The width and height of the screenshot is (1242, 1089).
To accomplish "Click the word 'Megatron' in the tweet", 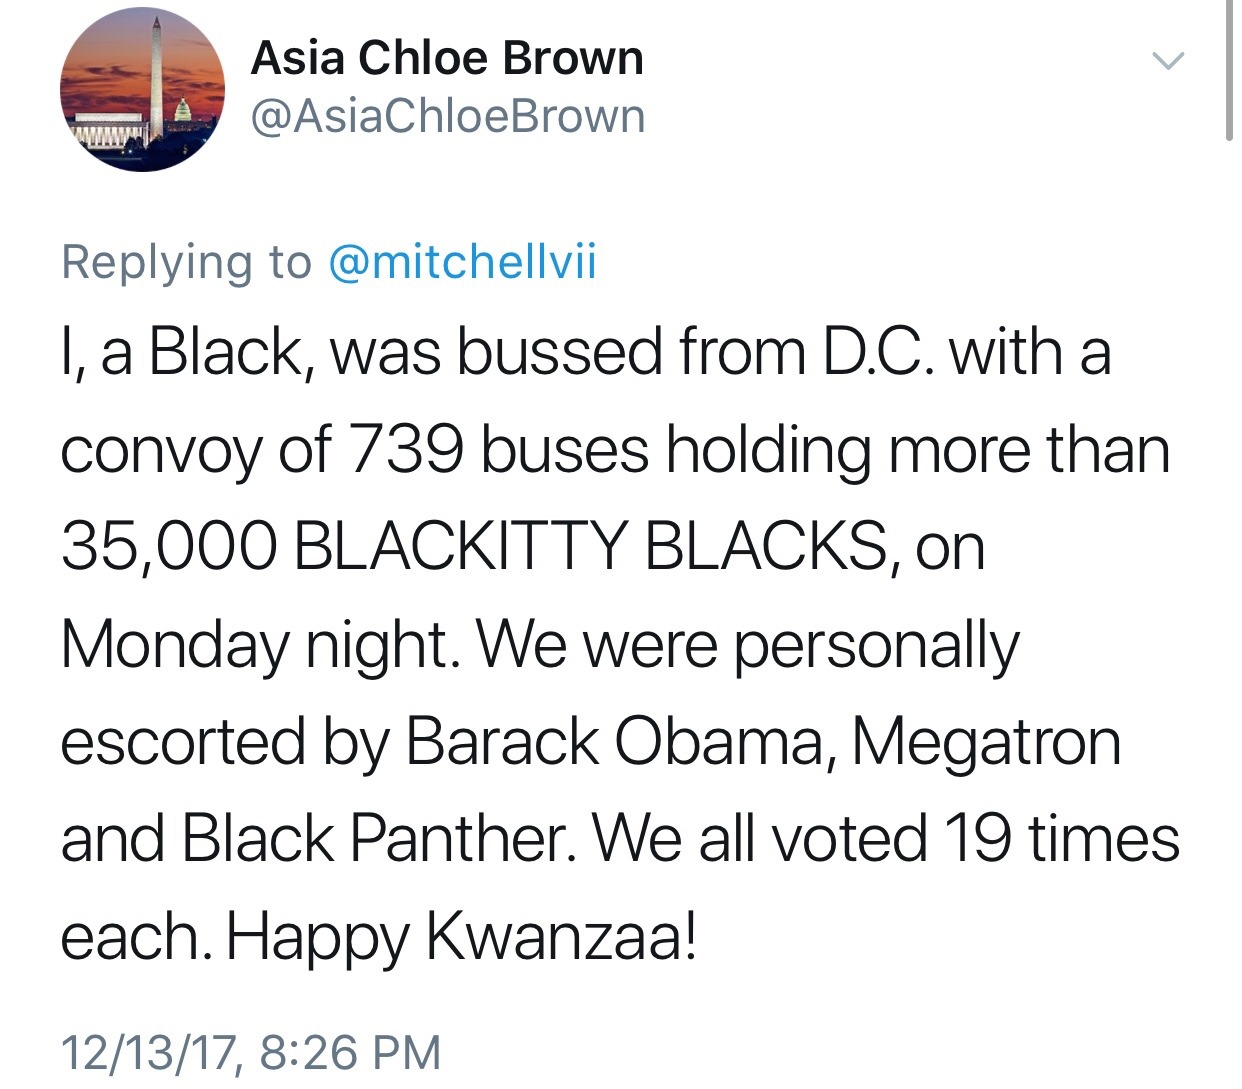I will coord(986,741).
